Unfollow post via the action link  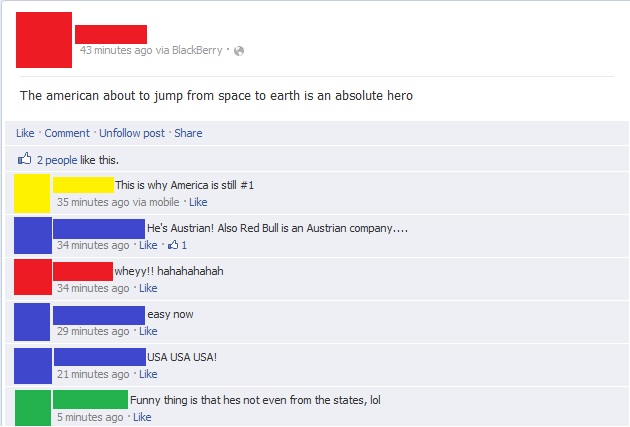click(x=132, y=133)
